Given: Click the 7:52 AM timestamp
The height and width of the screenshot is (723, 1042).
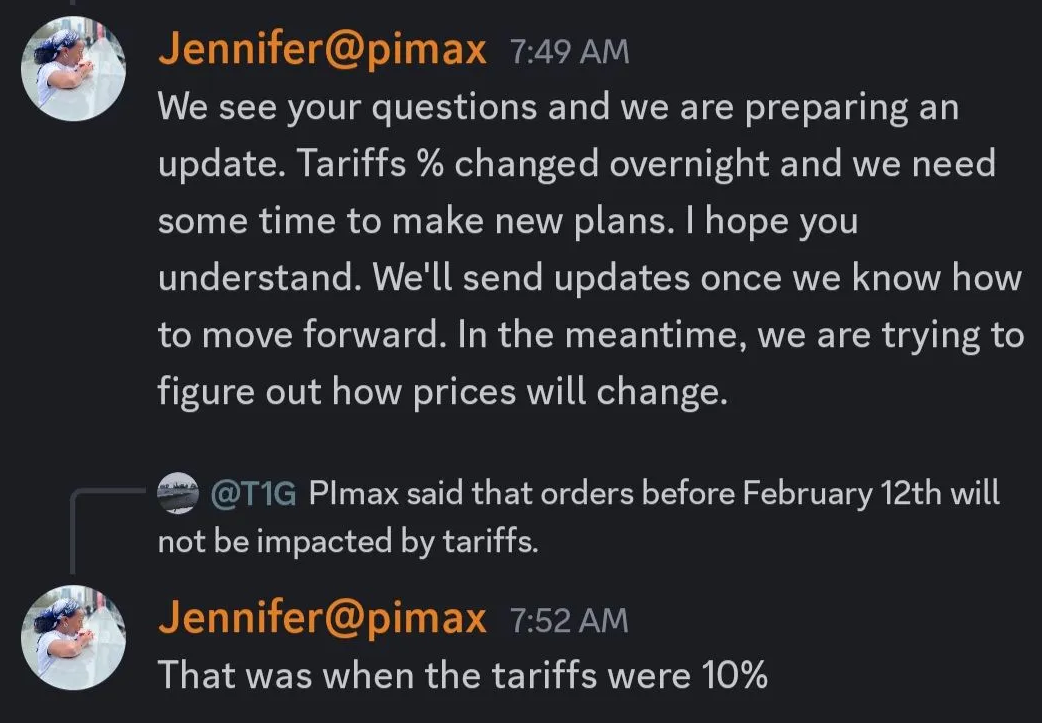Looking at the screenshot, I should (569, 620).
